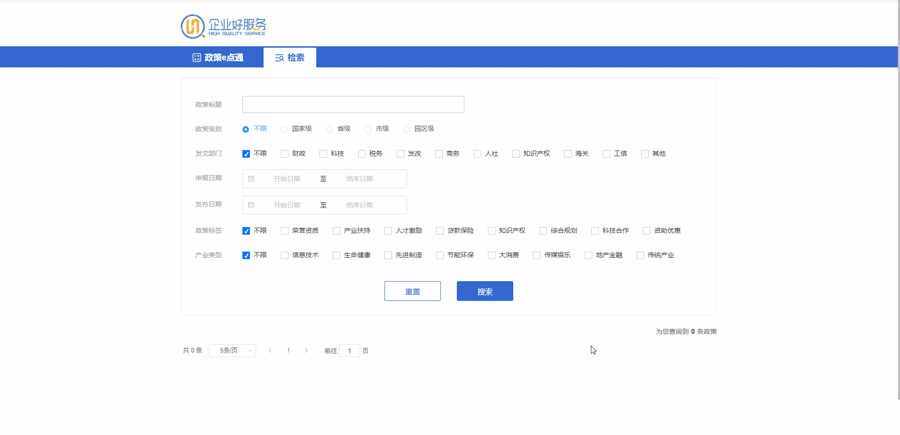900x435 pixels.
Task: Check the 产业扶持 tag checkbox
Action: (x=336, y=231)
